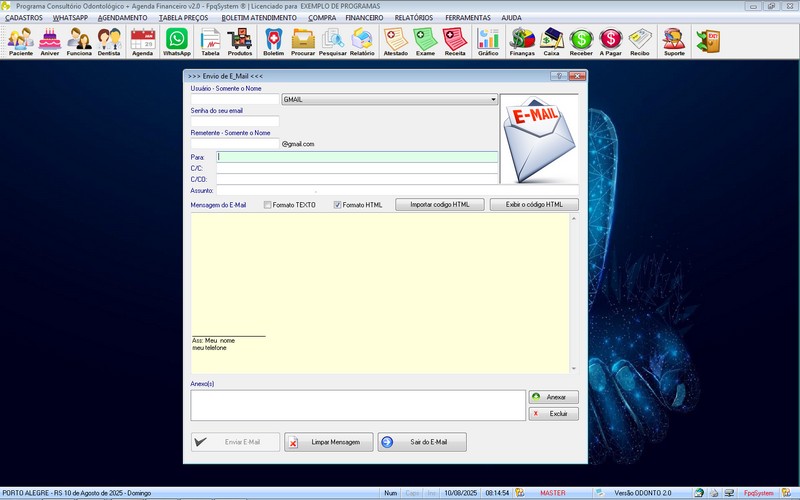The width and height of the screenshot is (800, 500).
Task: Click the Anexar attachment button
Action: coord(553,397)
